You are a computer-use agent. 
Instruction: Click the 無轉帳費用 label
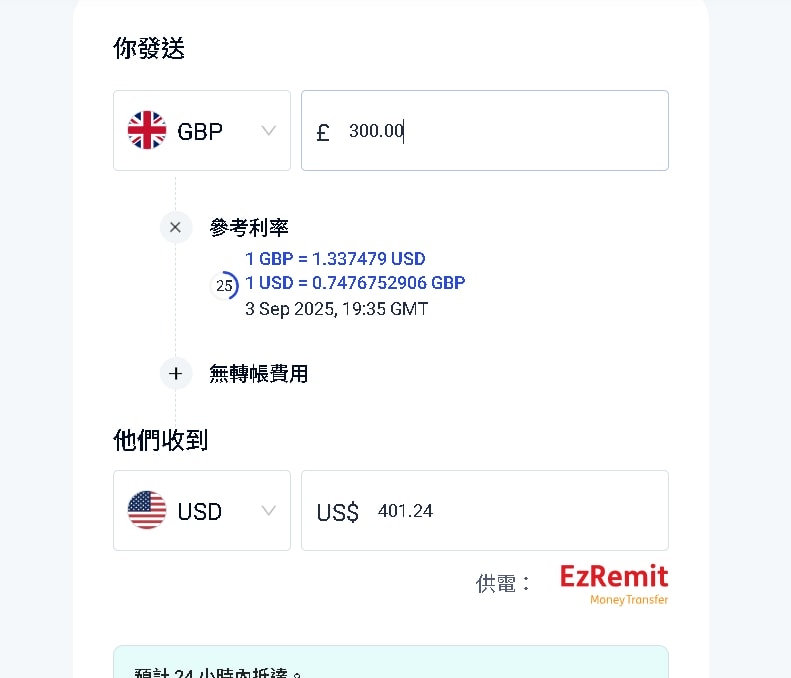tap(258, 374)
